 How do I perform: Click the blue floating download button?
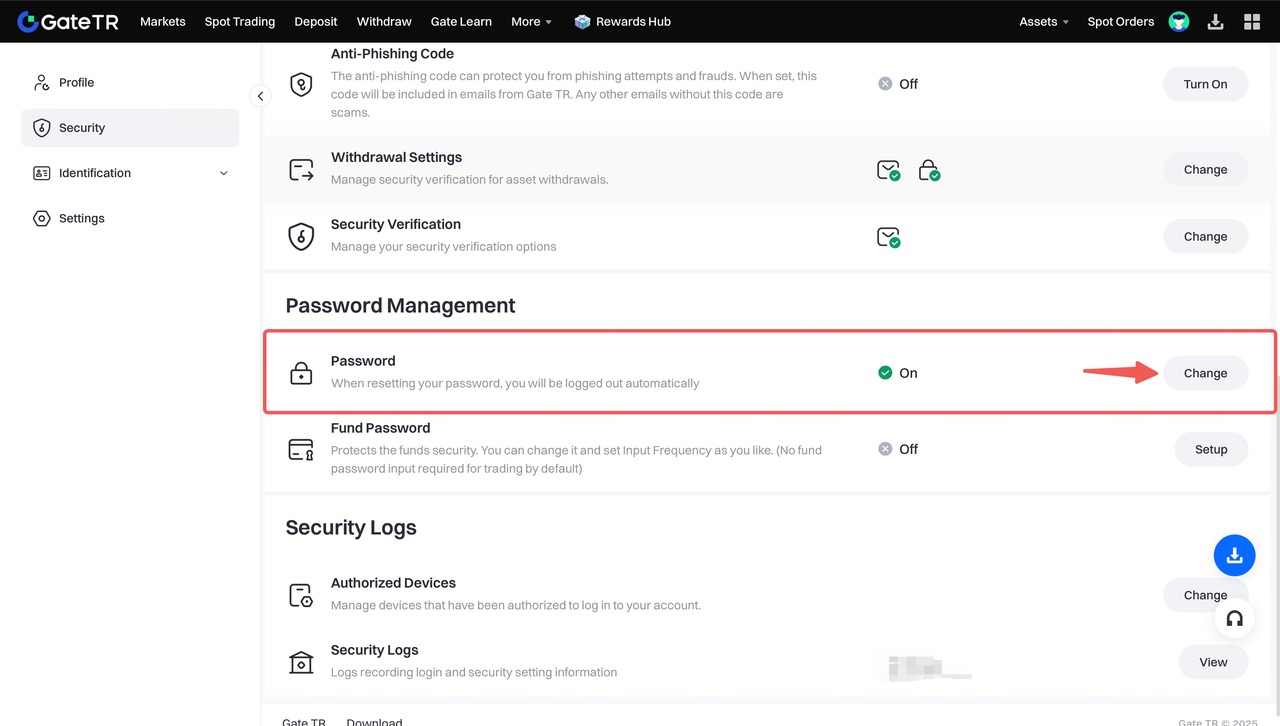point(1234,555)
